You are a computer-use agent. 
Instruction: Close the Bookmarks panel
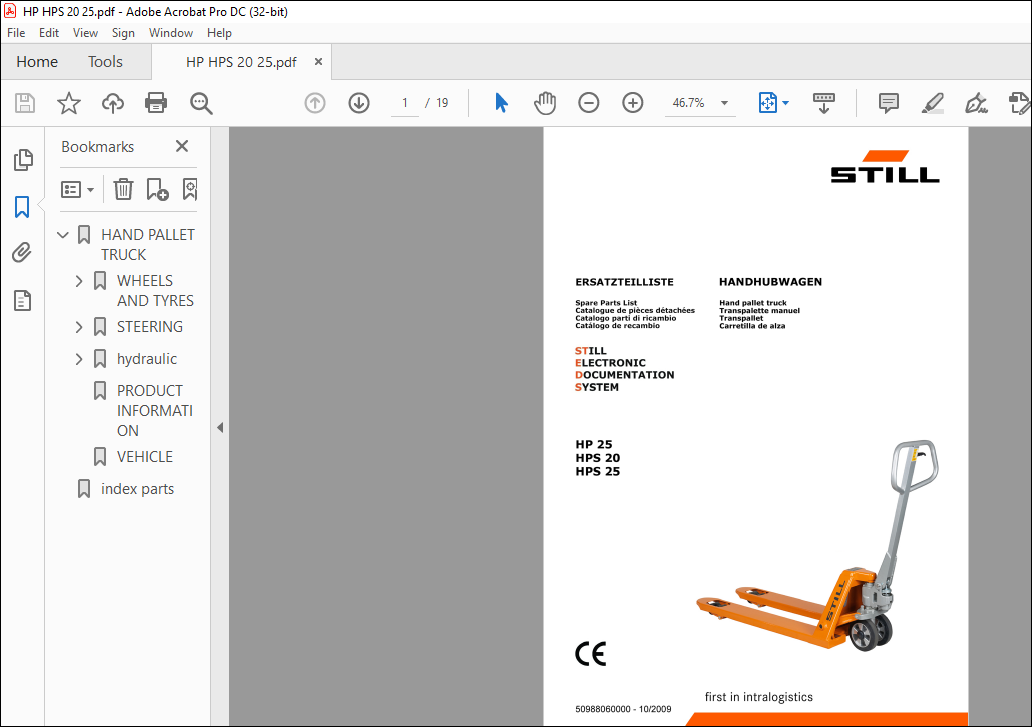[182, 146]
